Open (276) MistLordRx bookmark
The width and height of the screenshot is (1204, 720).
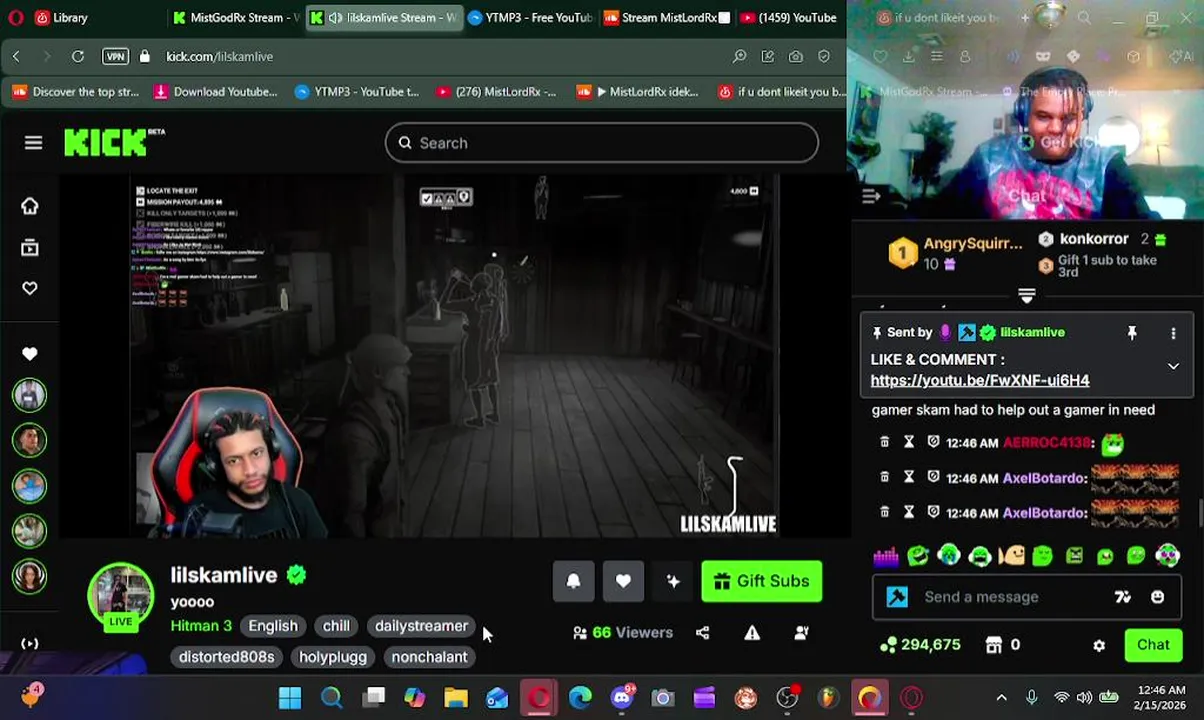point(496,91)
